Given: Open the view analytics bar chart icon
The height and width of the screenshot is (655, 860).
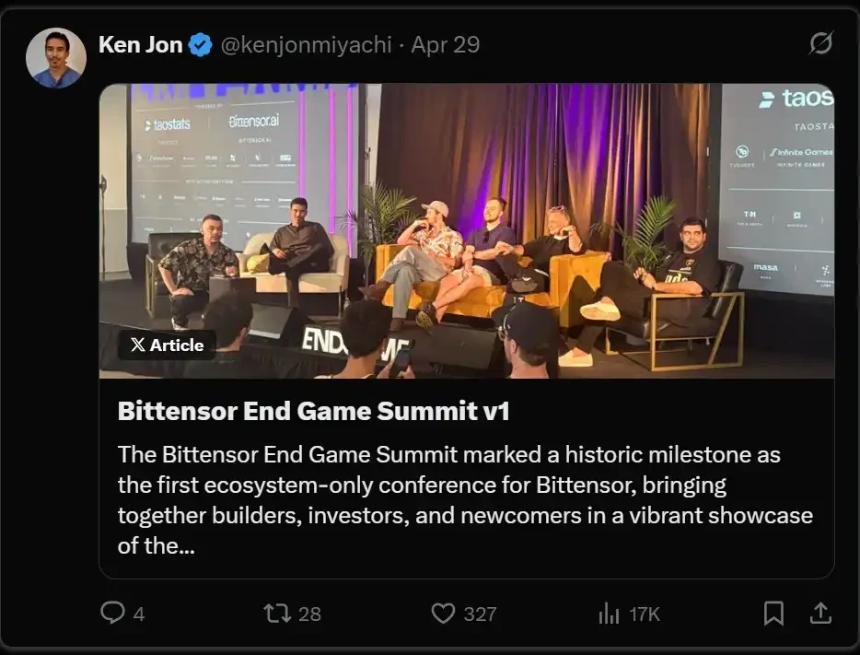Looking at the screenshot, I should [608, 612].
